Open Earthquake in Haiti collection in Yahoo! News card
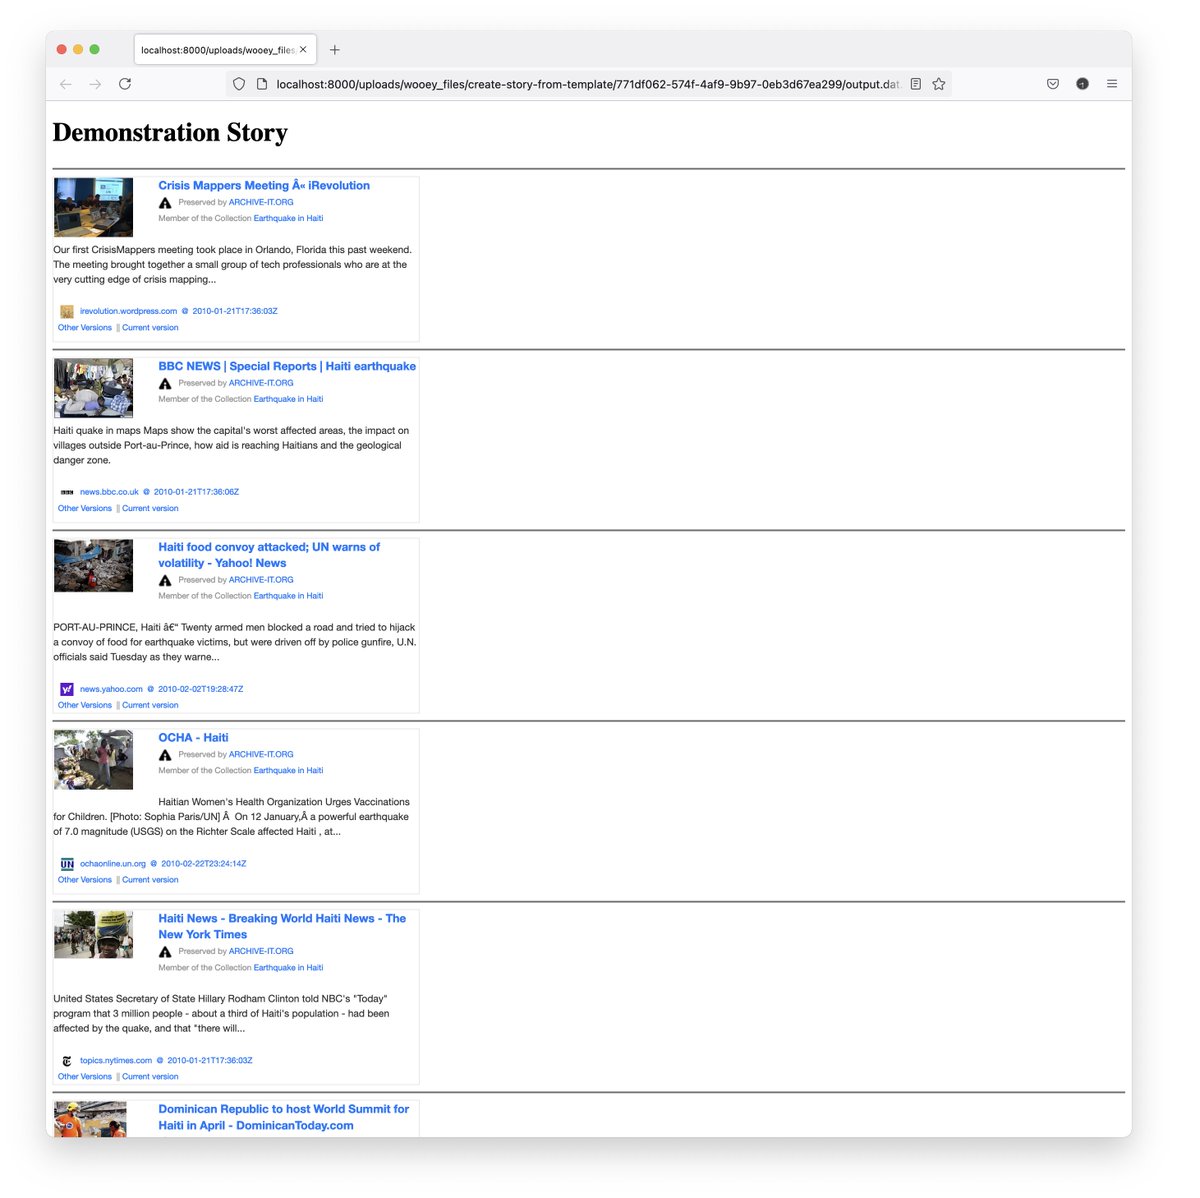The image size is (1200, 1198). (288, 596)
